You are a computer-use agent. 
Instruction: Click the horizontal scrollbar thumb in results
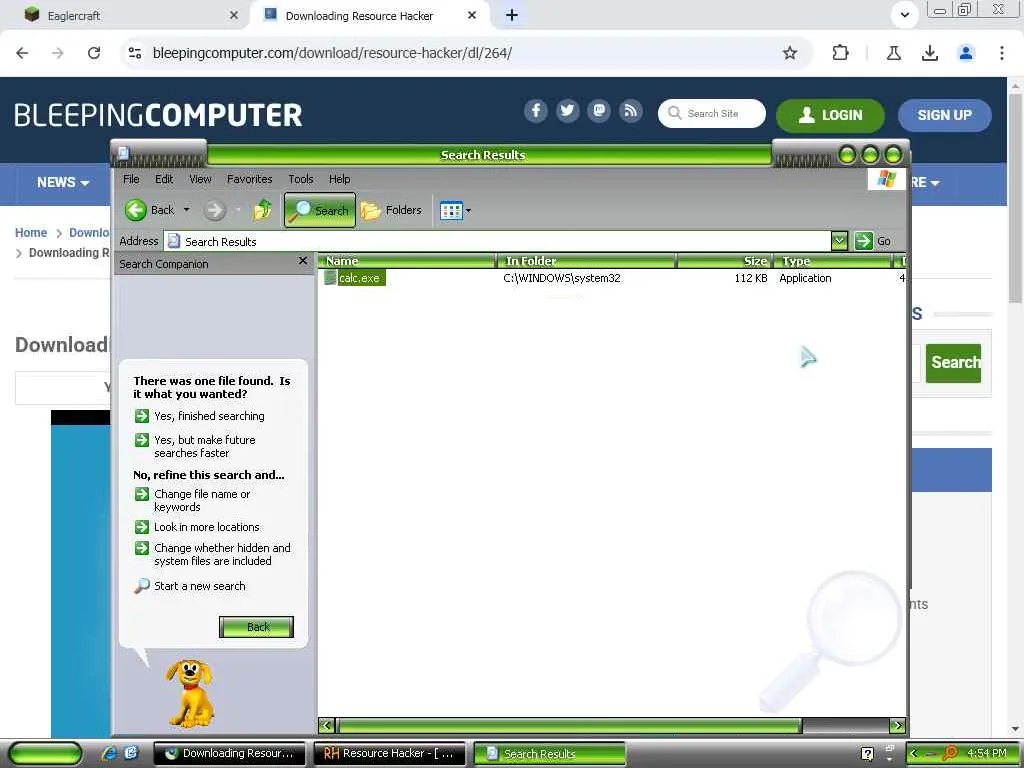(568, 725)
